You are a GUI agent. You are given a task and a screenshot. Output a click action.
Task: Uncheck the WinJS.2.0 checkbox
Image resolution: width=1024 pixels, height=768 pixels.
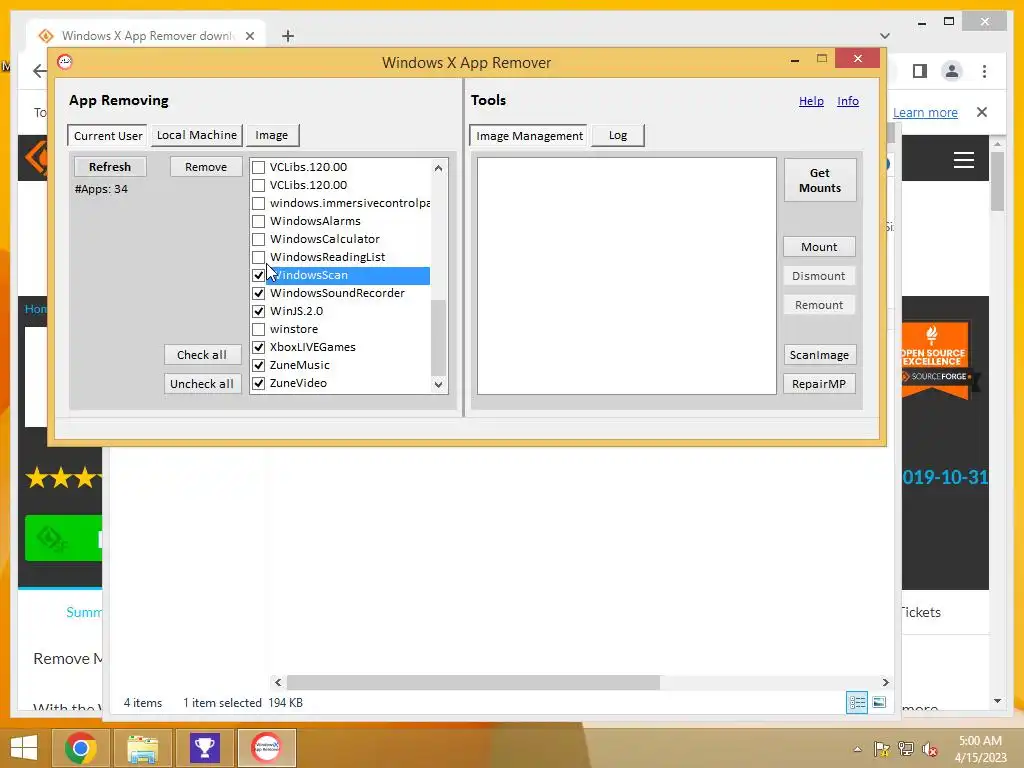pyautogui.click(x=259, y=312)
